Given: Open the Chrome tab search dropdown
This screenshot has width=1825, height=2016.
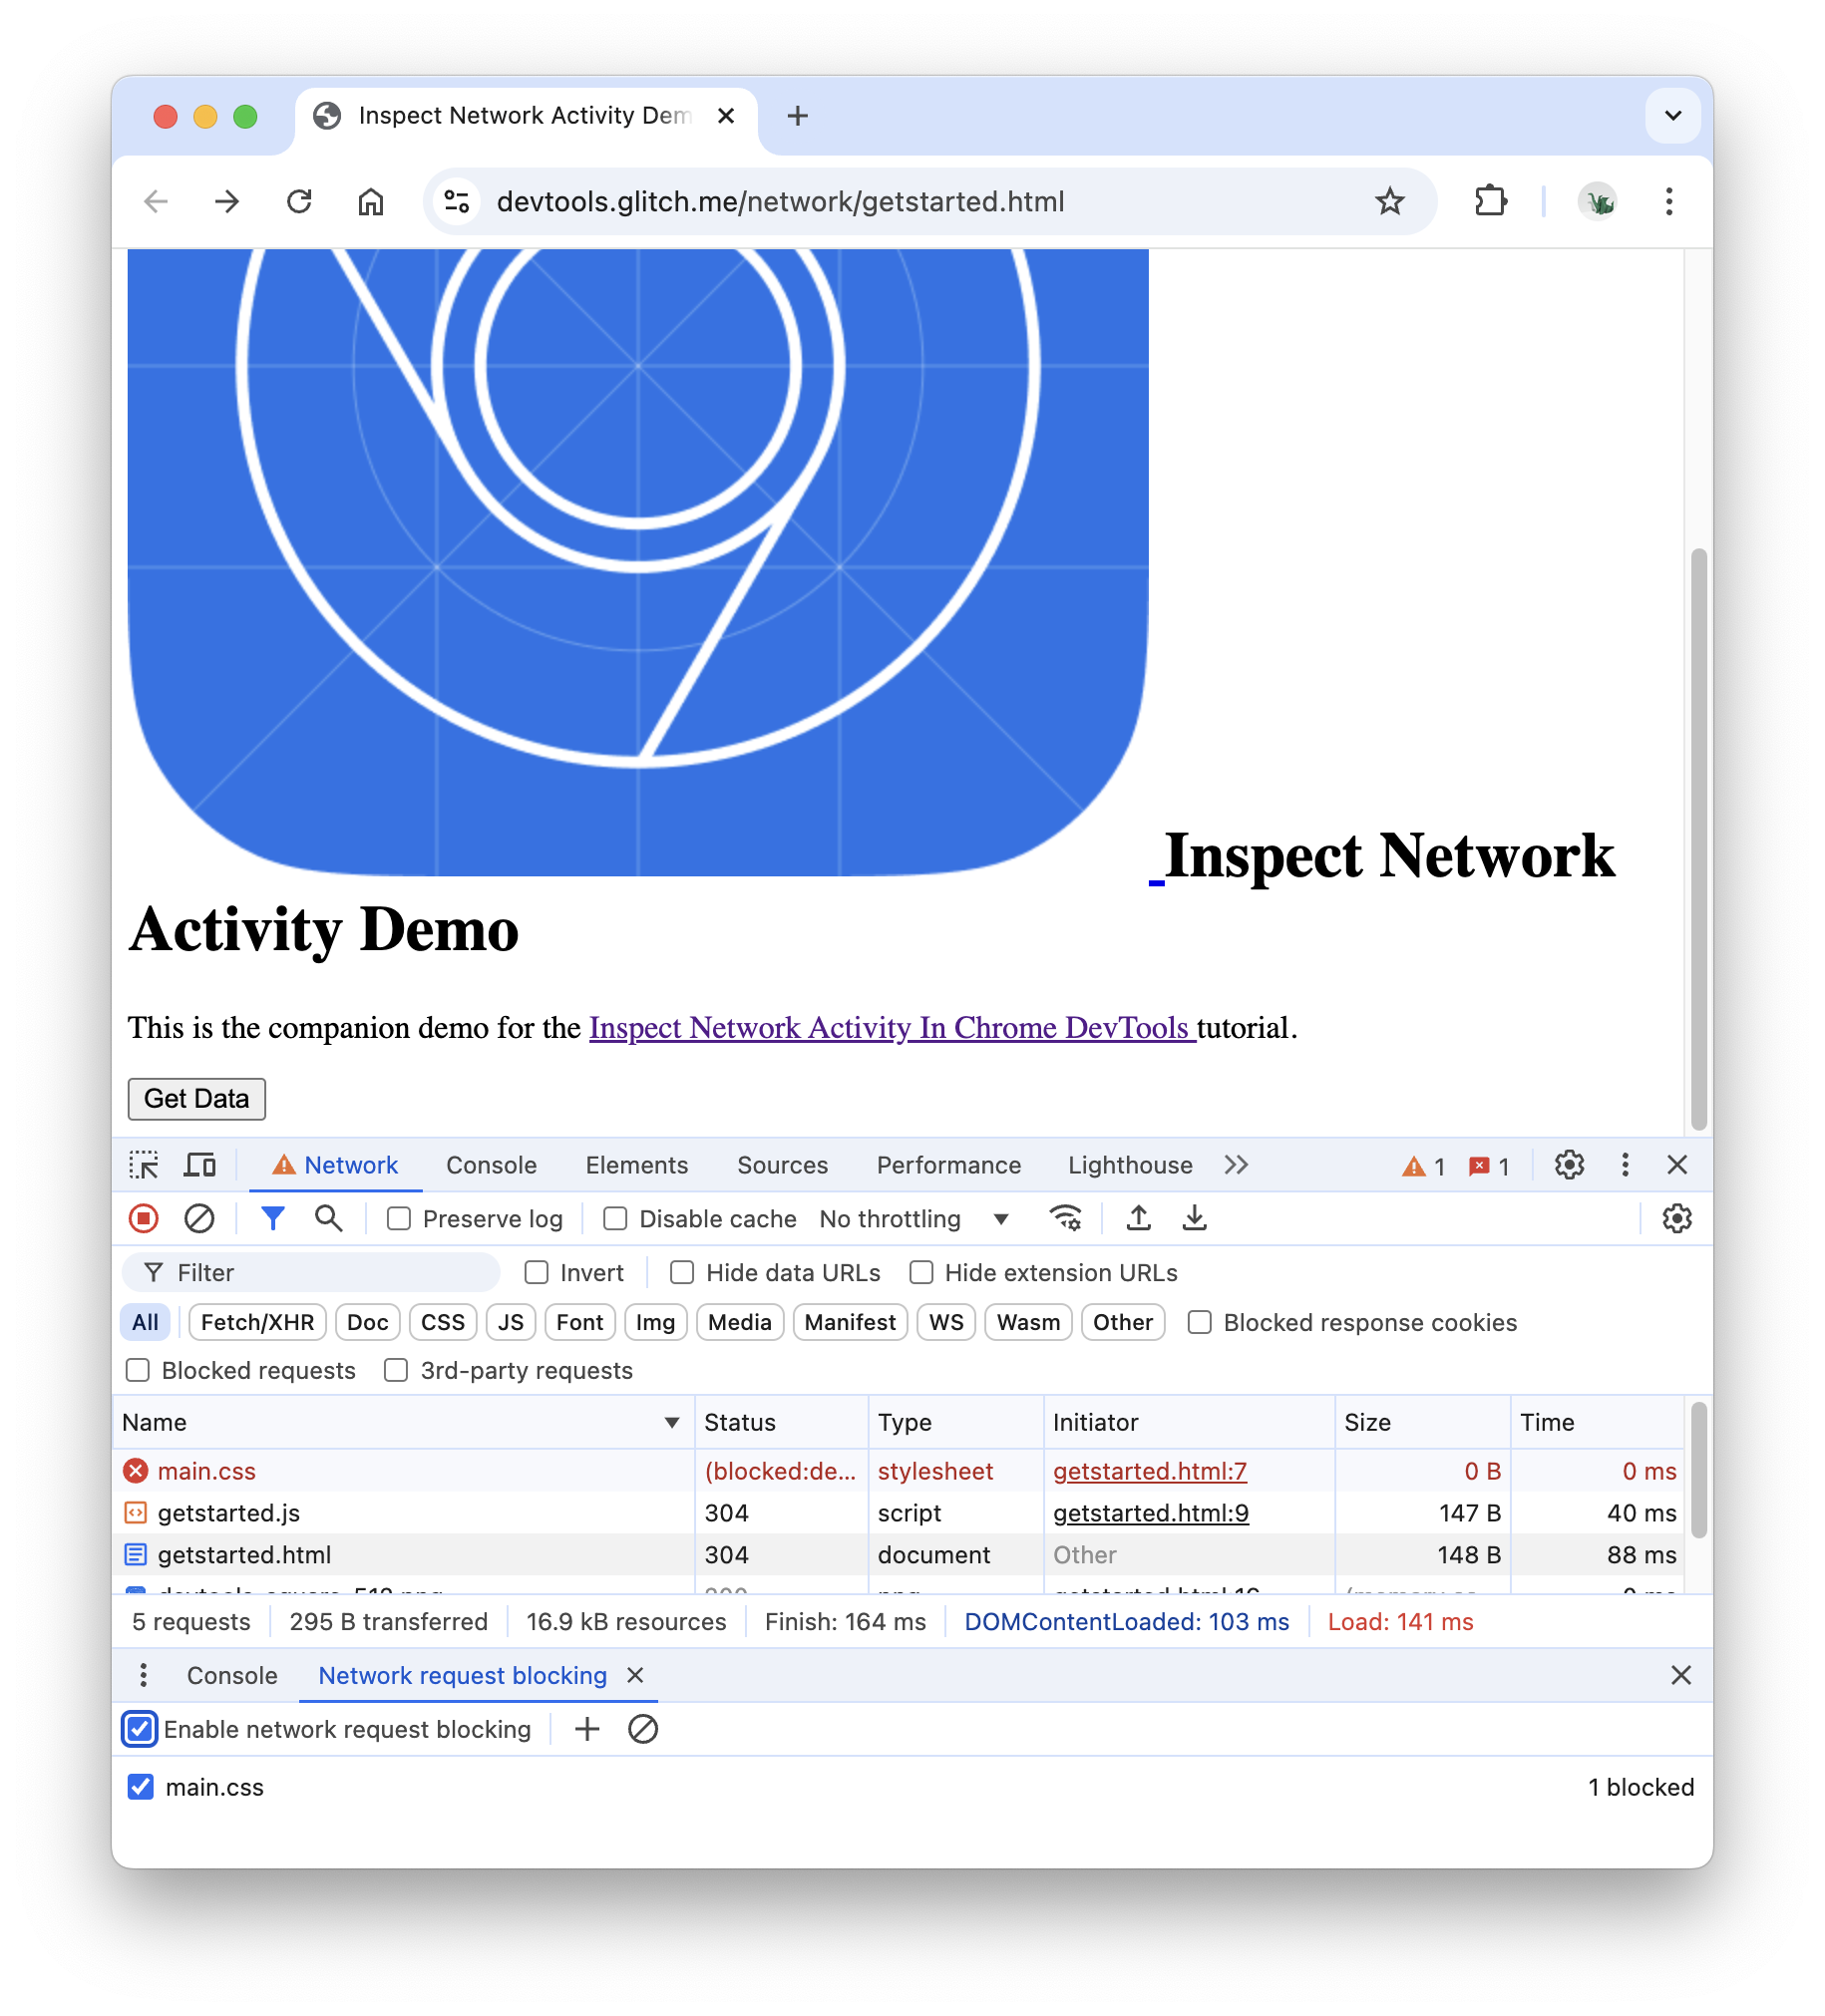Looking at the screenshot, I should coord(1672,116).
